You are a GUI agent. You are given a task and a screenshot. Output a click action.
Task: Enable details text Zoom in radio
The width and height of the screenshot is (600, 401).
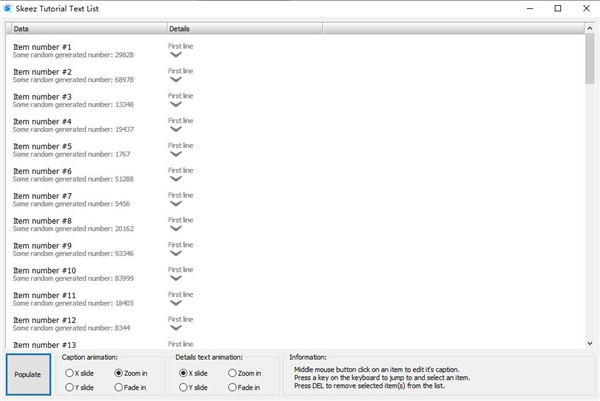coord(233,373)
